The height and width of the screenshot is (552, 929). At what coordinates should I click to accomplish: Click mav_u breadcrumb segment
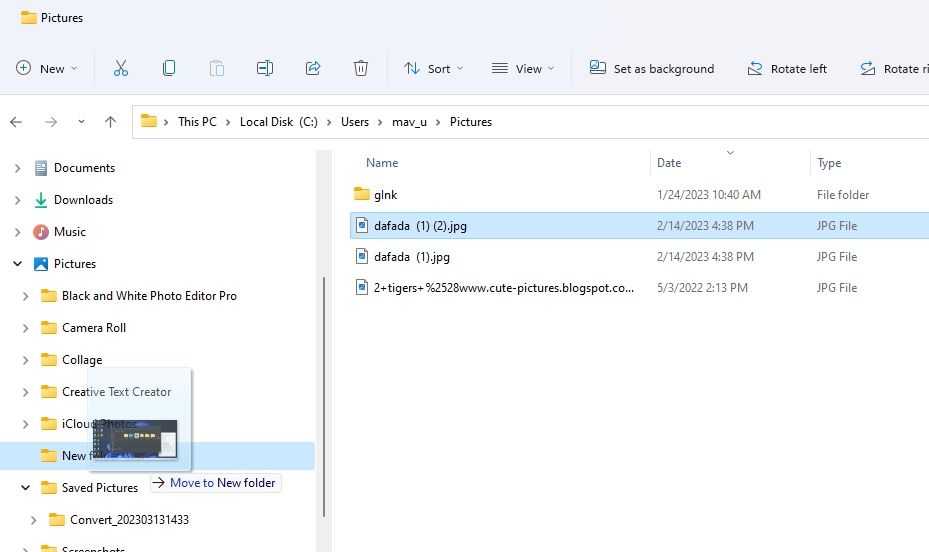409,122
